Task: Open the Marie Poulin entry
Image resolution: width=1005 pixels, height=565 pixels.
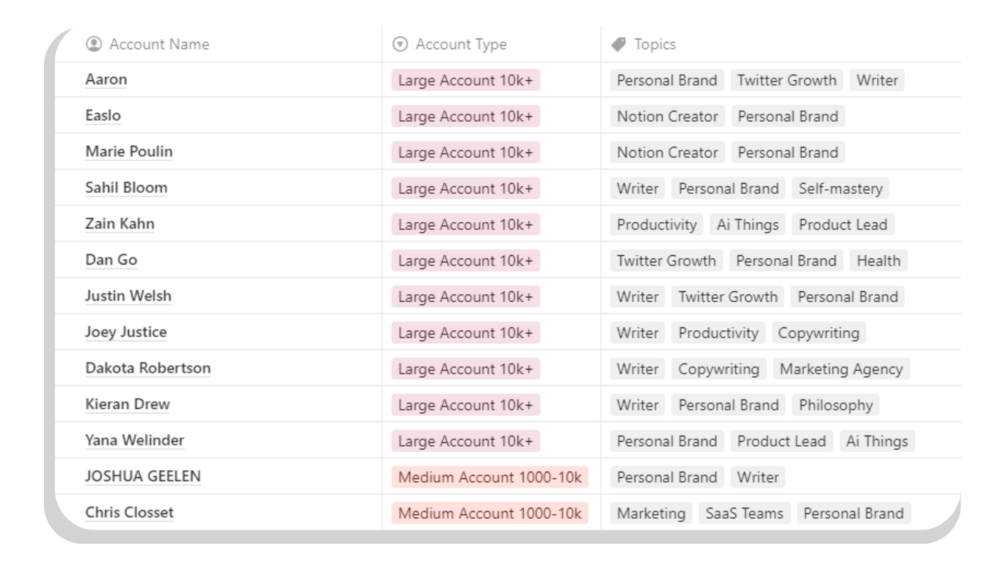Action: pos(129,152)
